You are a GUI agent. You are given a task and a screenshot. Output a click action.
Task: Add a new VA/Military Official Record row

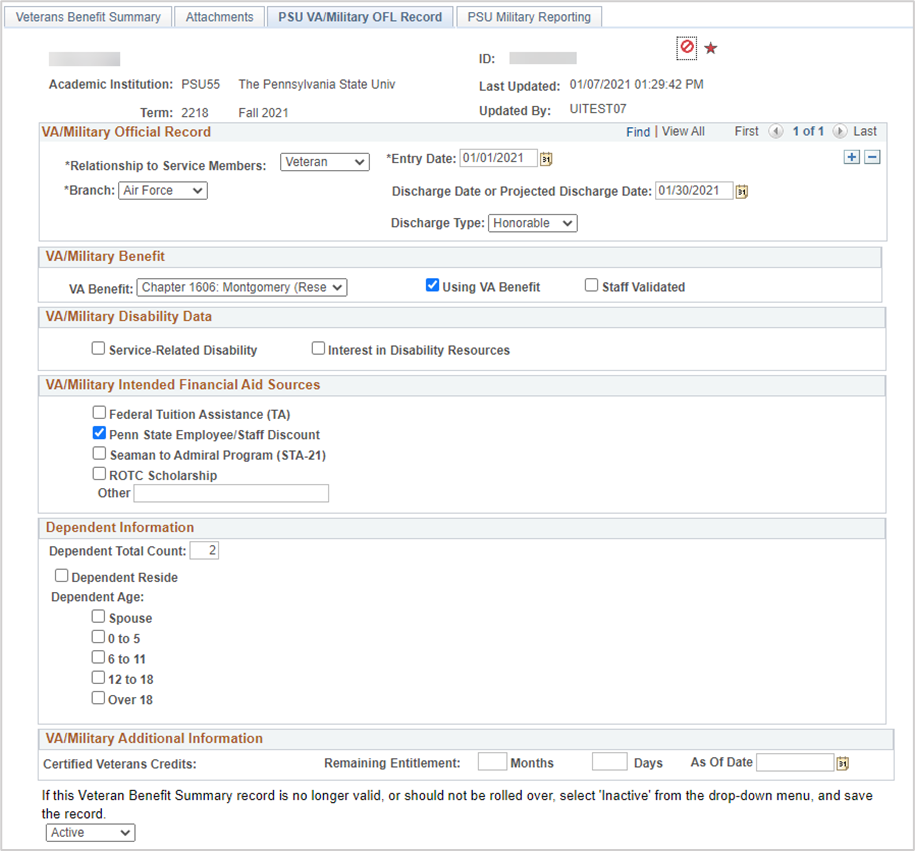coord(851,157)
